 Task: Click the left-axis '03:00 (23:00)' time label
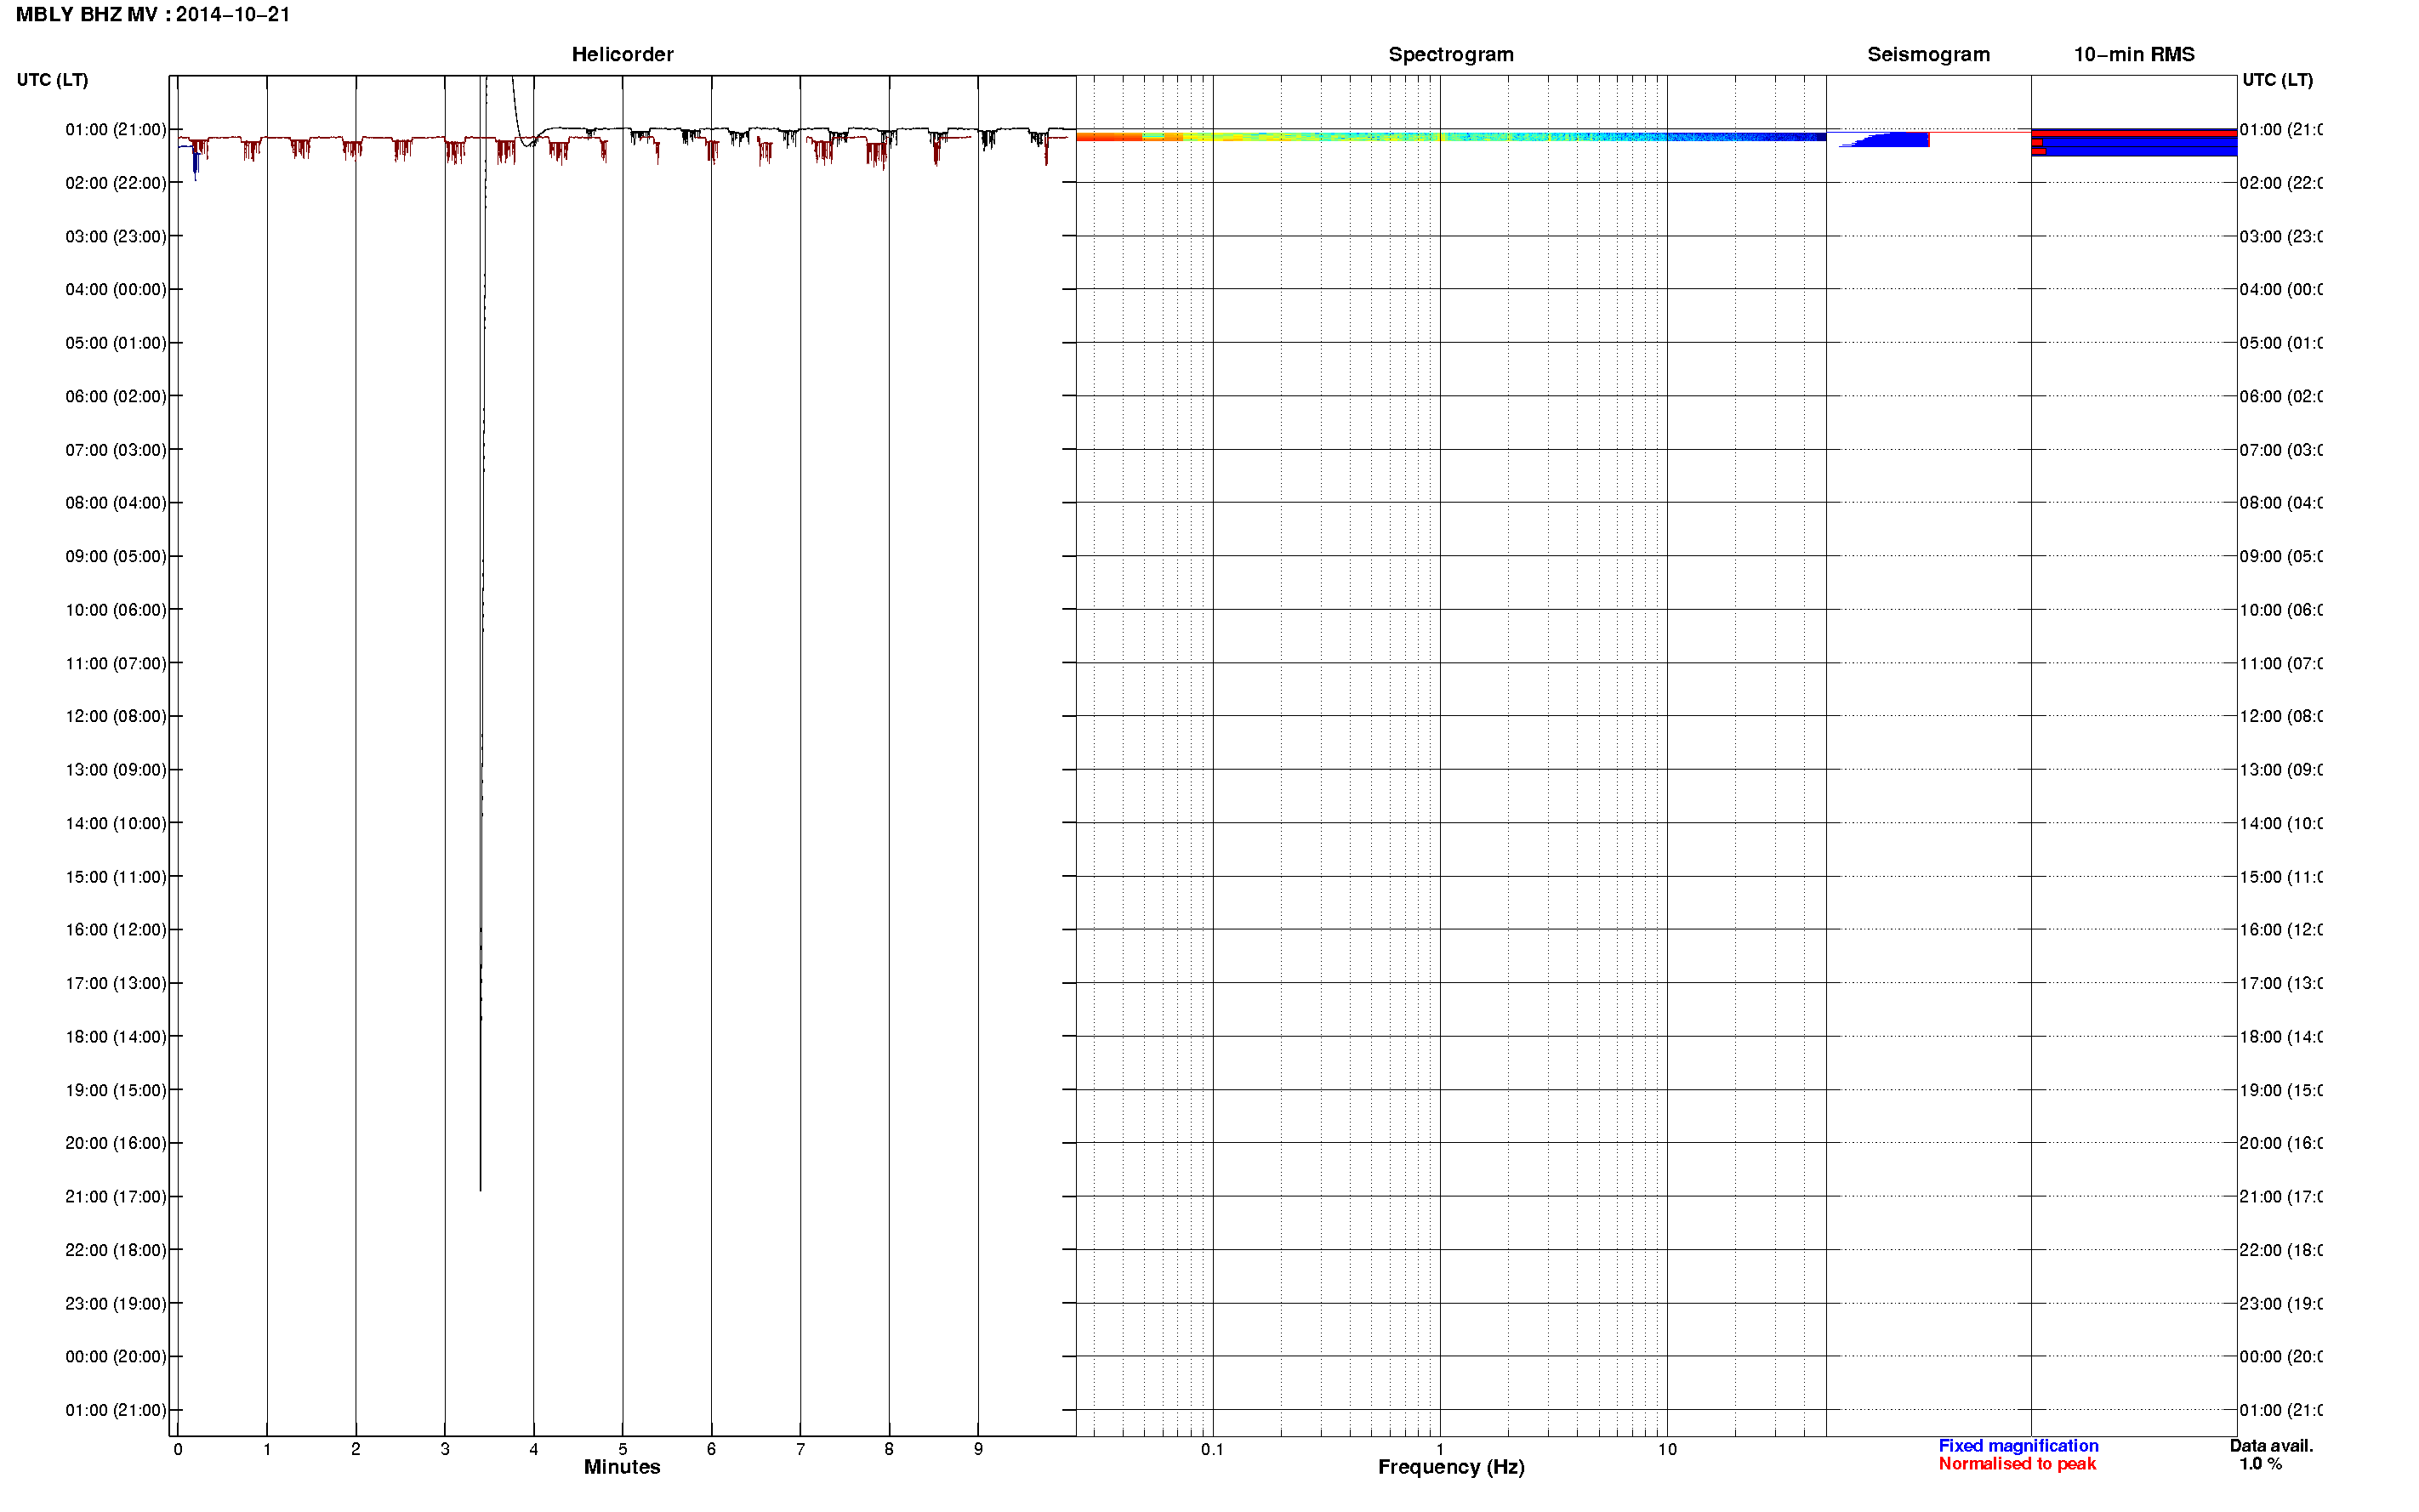(x=116, y=237)
